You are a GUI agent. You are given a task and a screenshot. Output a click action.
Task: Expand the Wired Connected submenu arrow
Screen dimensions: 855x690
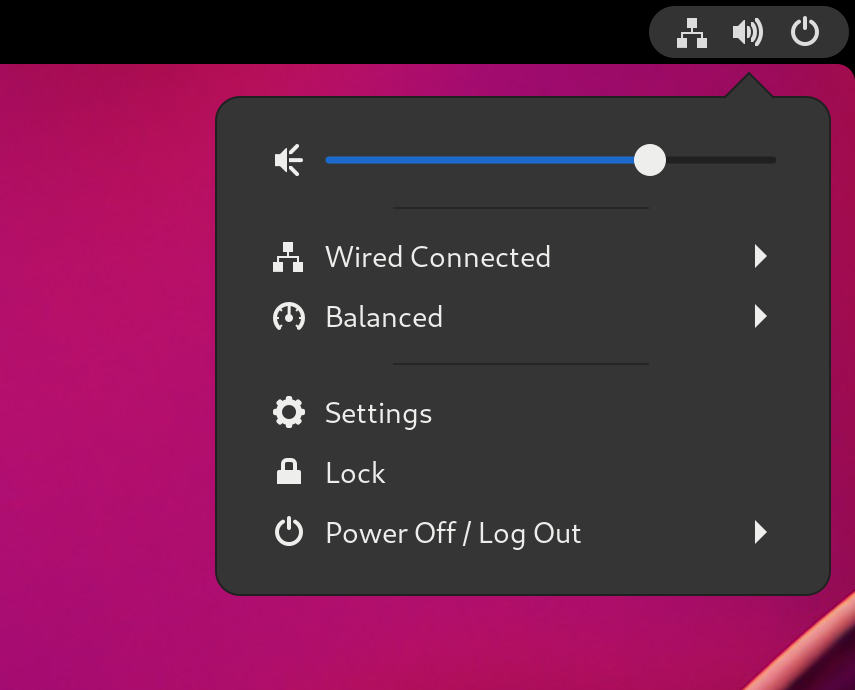[760, 258]
